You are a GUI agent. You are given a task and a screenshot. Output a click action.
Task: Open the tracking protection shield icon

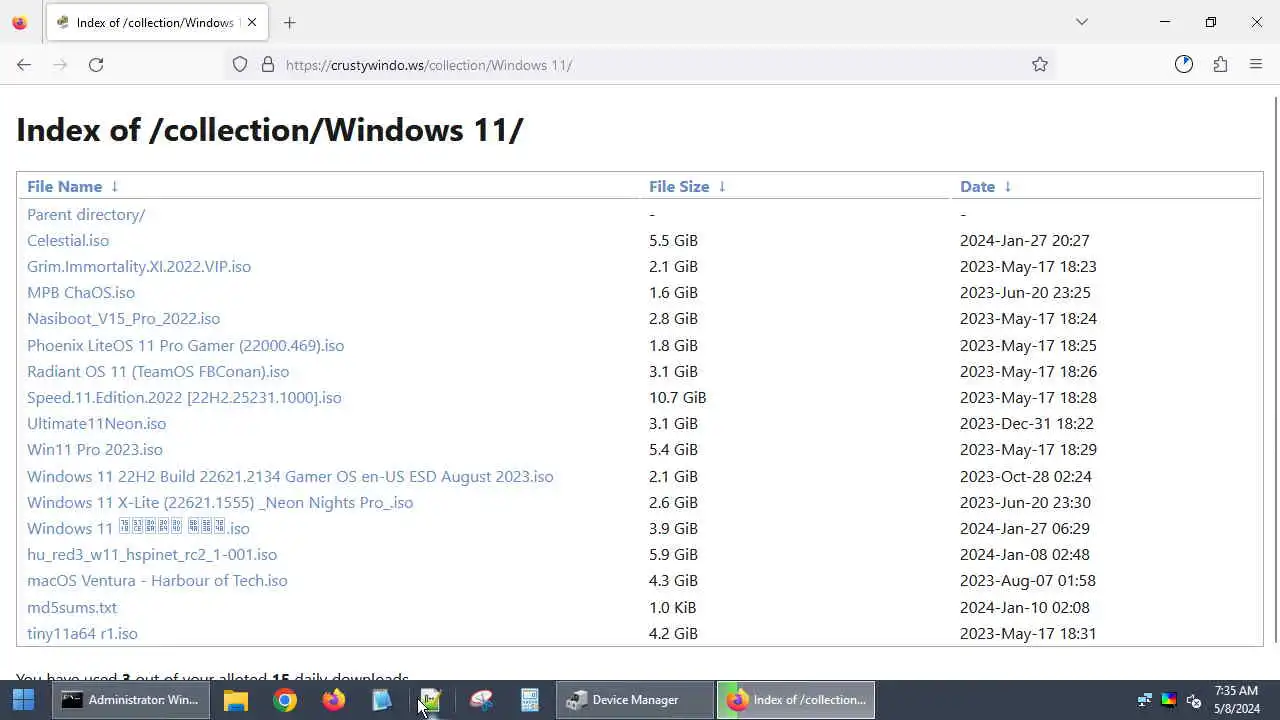[240, 65]
